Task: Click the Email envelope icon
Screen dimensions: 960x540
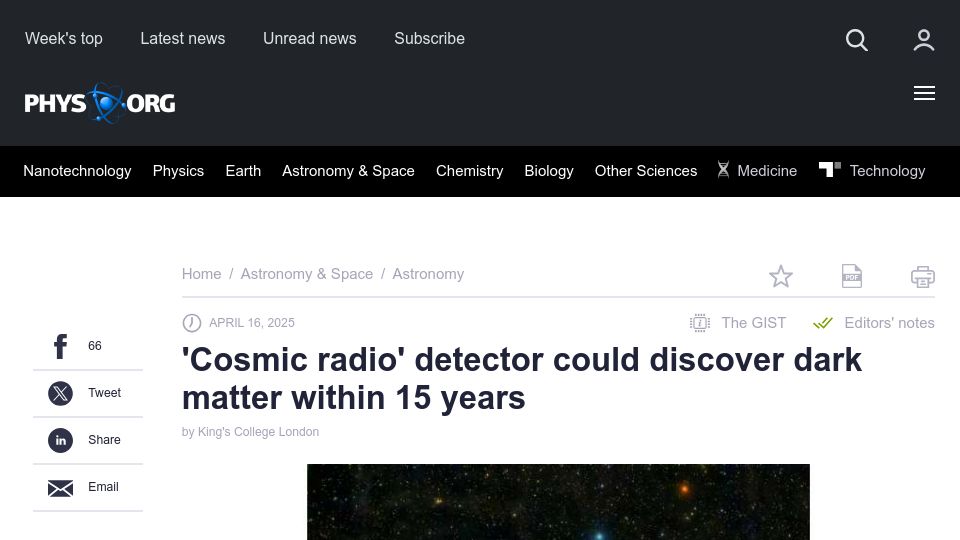Action: point(61,488)
